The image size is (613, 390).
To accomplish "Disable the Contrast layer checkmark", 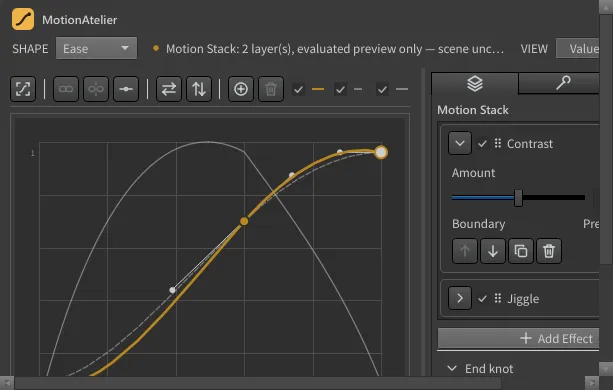I will pyautogui.click(x=482, y=143).
